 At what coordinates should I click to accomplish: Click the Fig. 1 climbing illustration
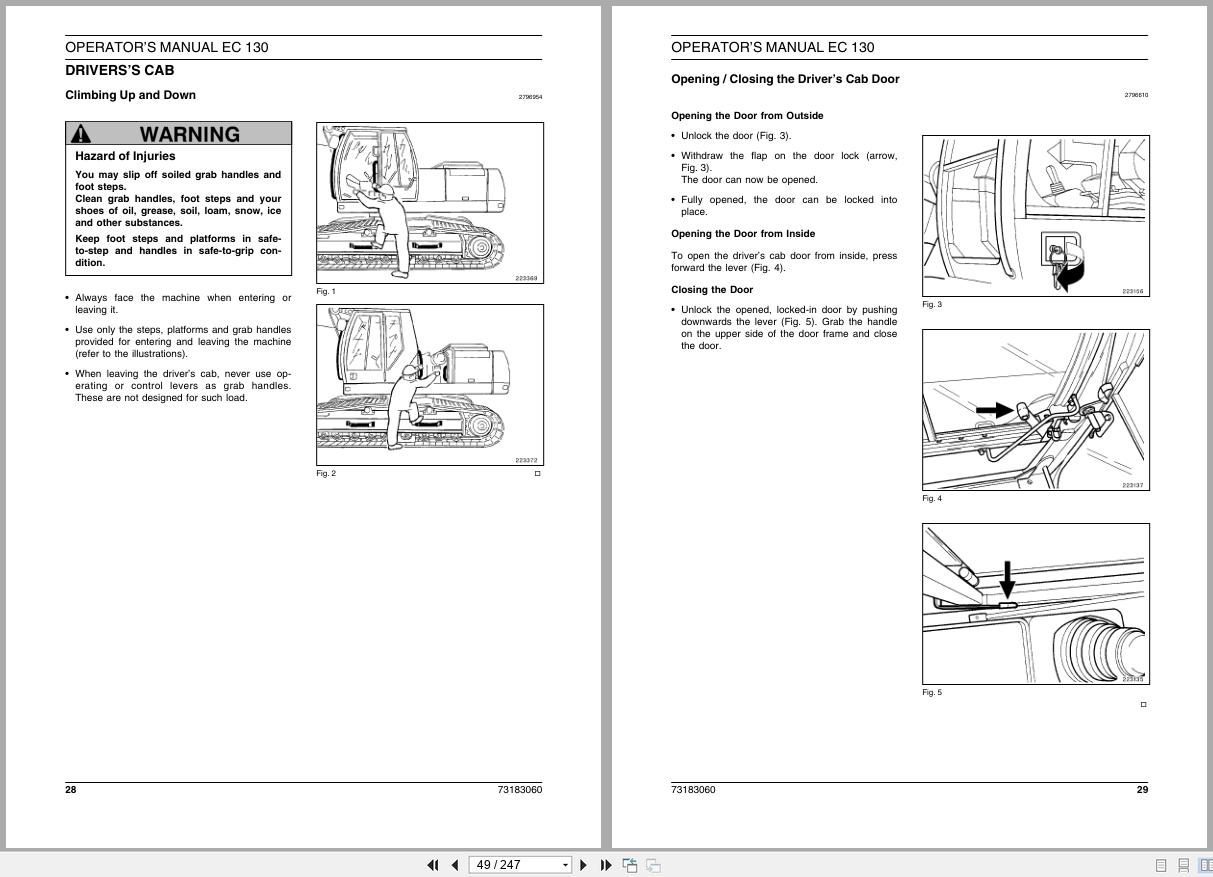(430, 202)
